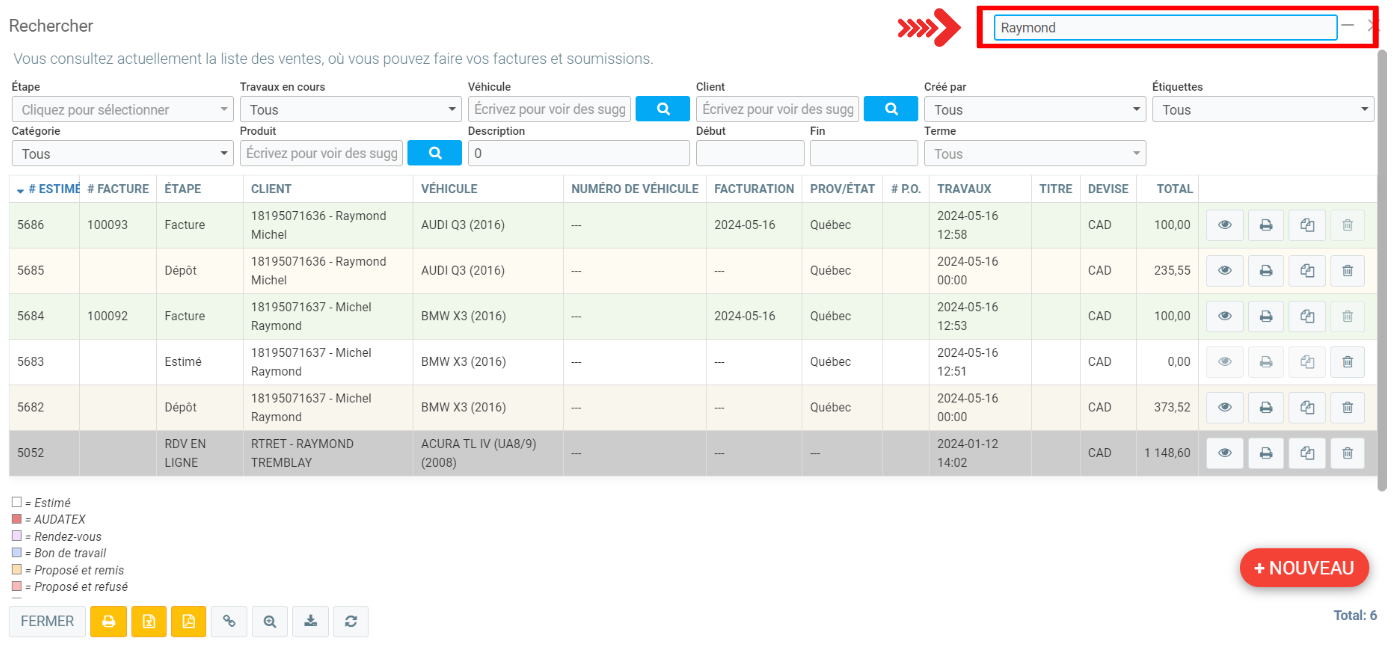
Task: Expand the Créé par dropdown
Action: 1034,110
